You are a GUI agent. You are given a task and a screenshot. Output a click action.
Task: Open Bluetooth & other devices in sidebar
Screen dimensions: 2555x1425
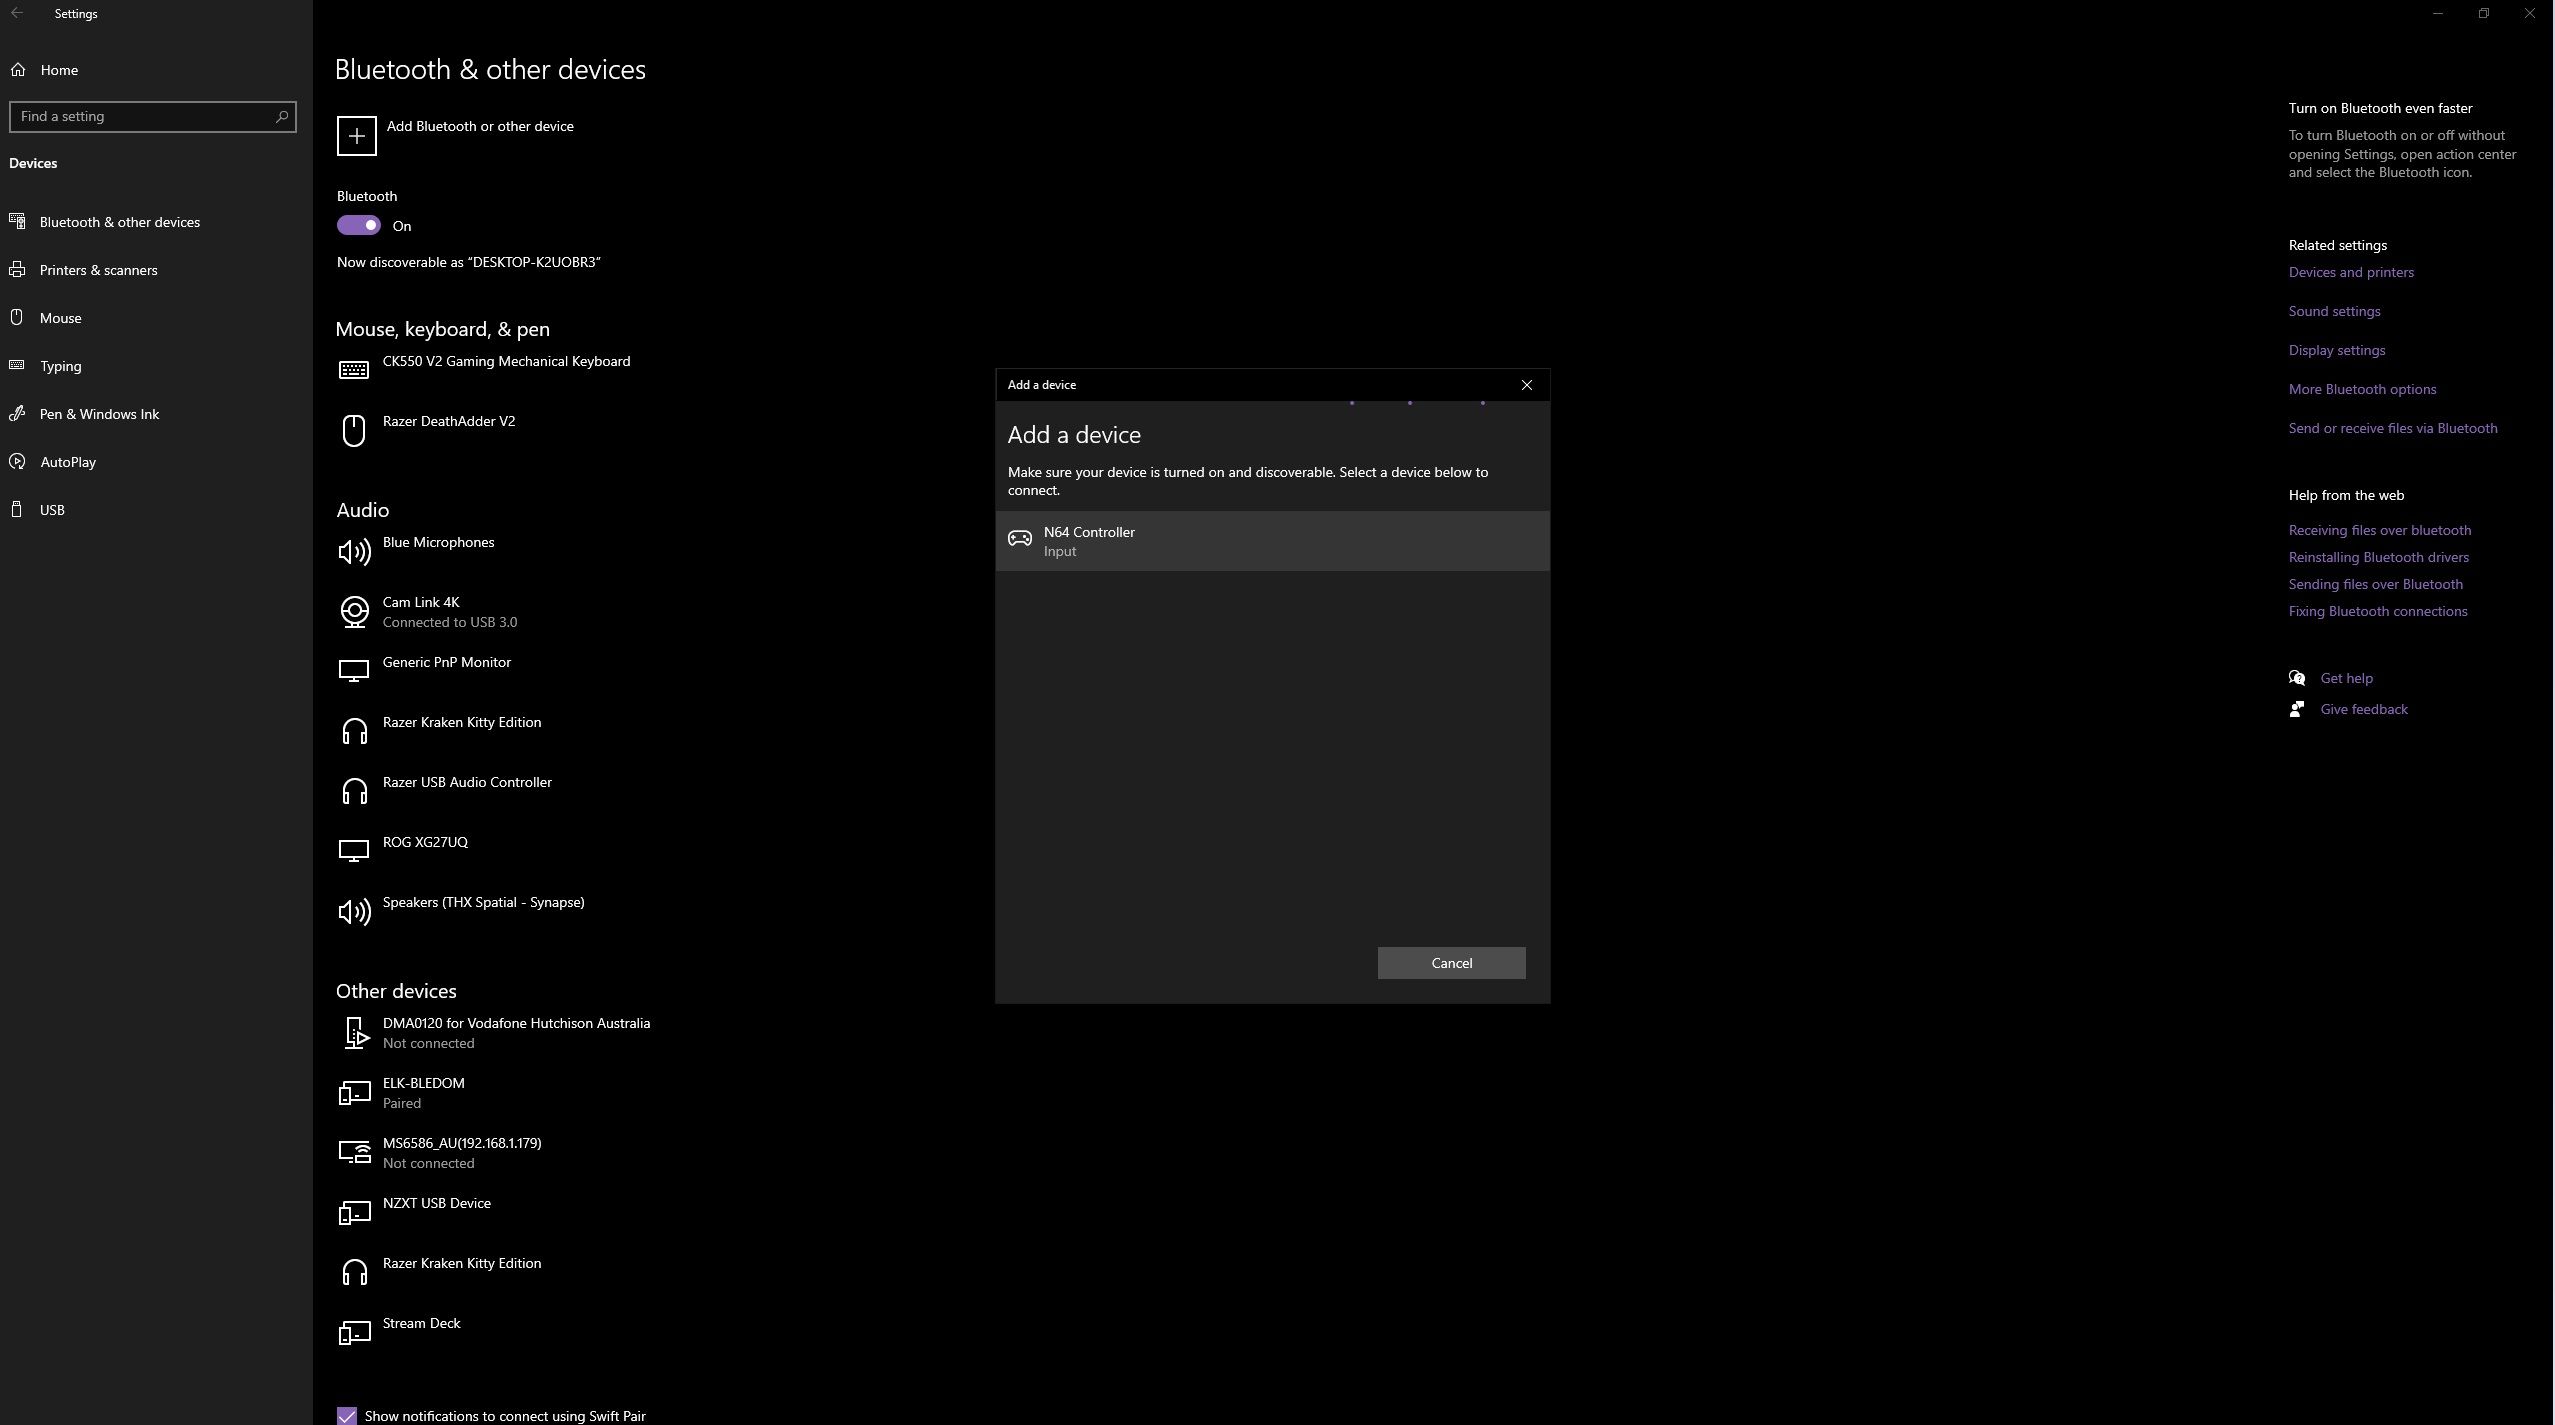(119, 221)
